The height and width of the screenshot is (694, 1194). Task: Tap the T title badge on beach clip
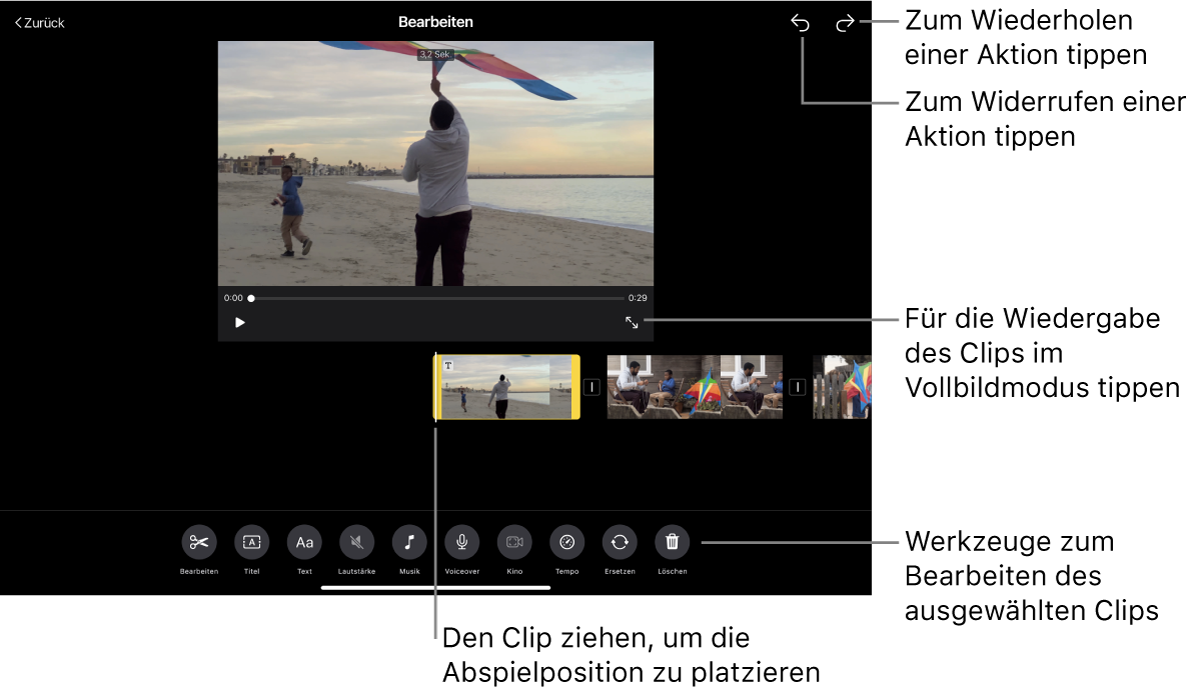(x=449, y=366)
